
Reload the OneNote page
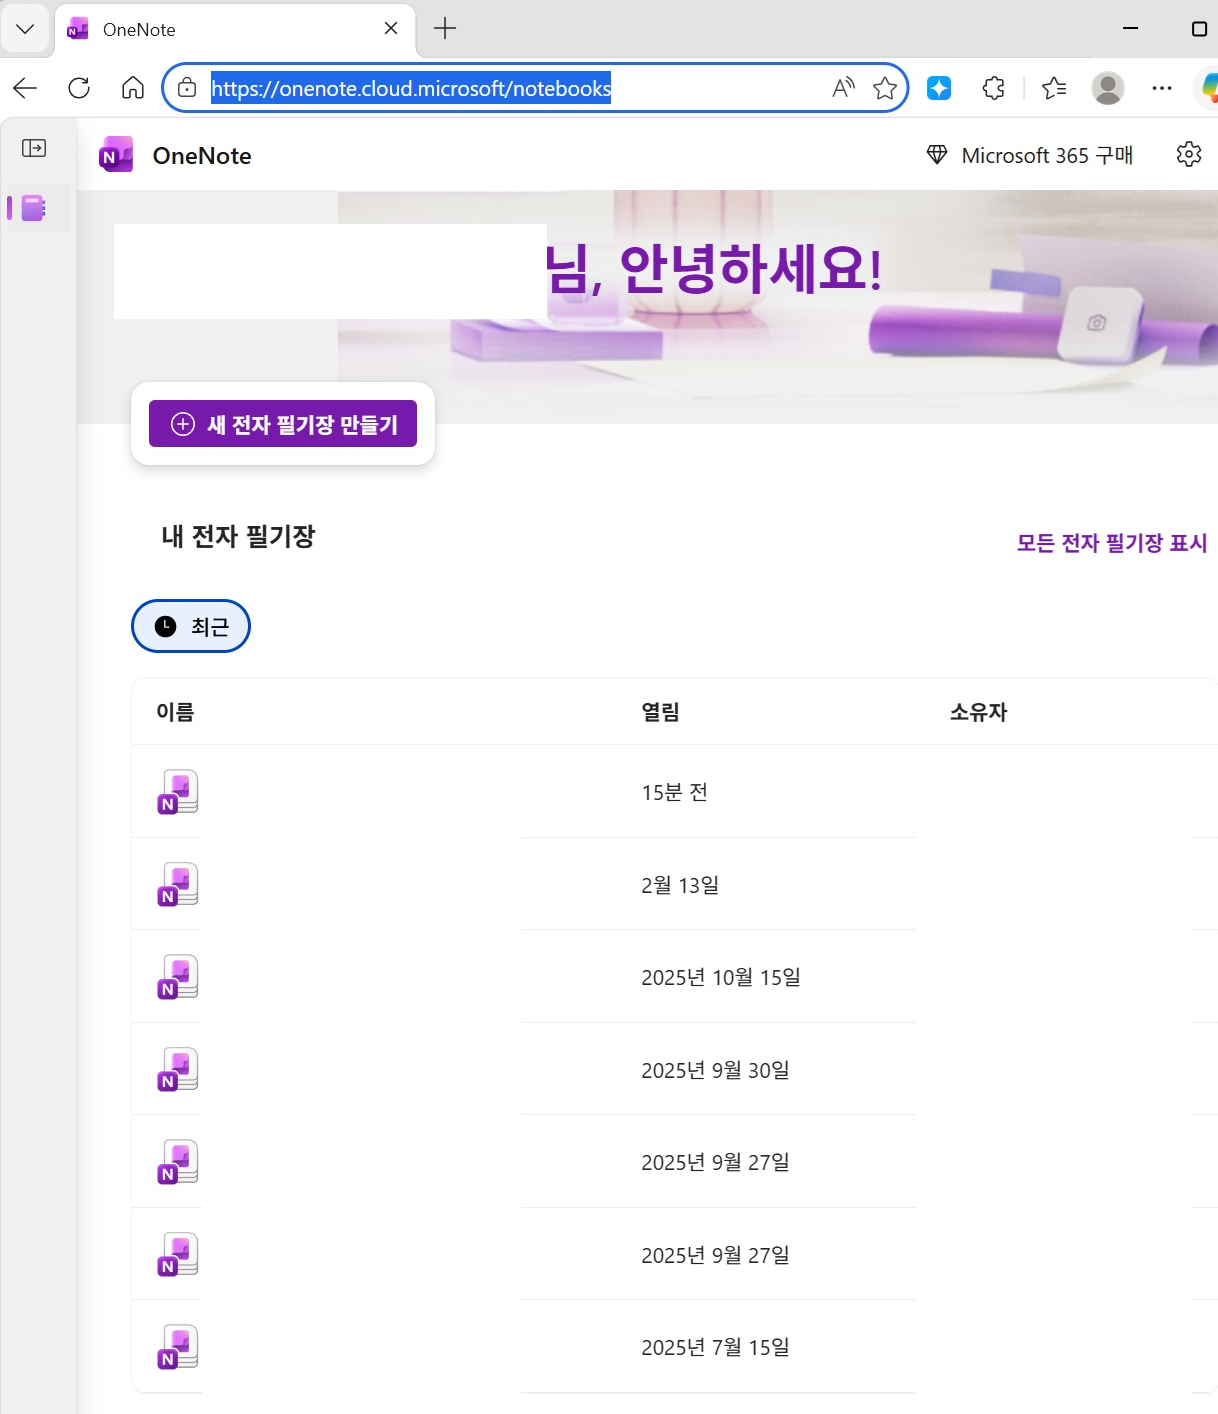click(x=79, y=88)
